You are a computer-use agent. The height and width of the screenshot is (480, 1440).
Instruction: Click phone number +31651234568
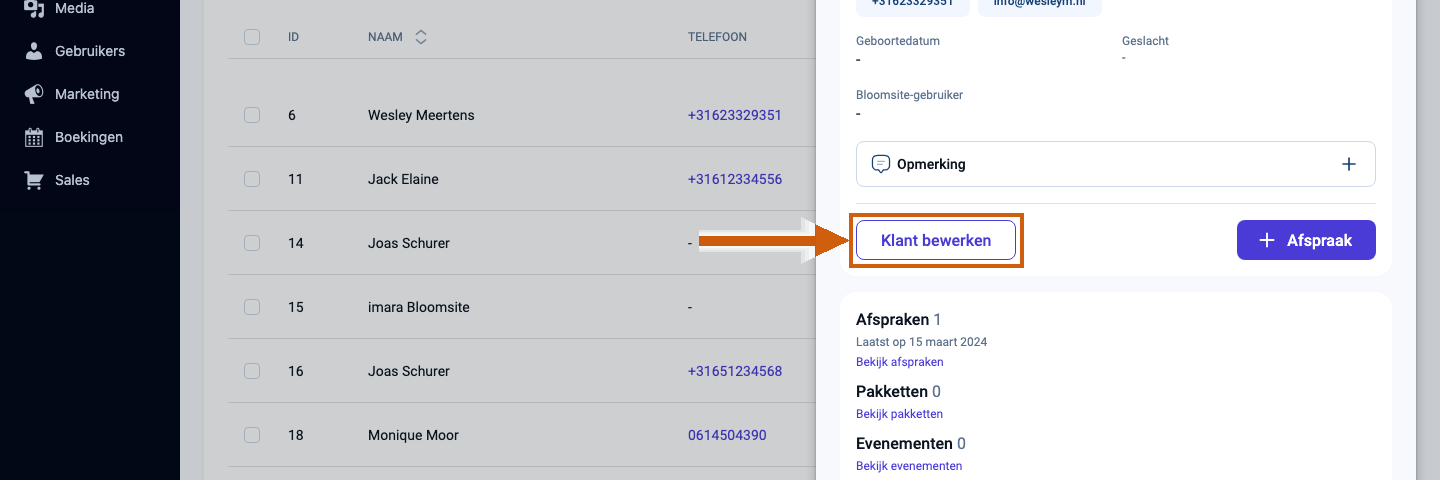[x=735, y=371]
